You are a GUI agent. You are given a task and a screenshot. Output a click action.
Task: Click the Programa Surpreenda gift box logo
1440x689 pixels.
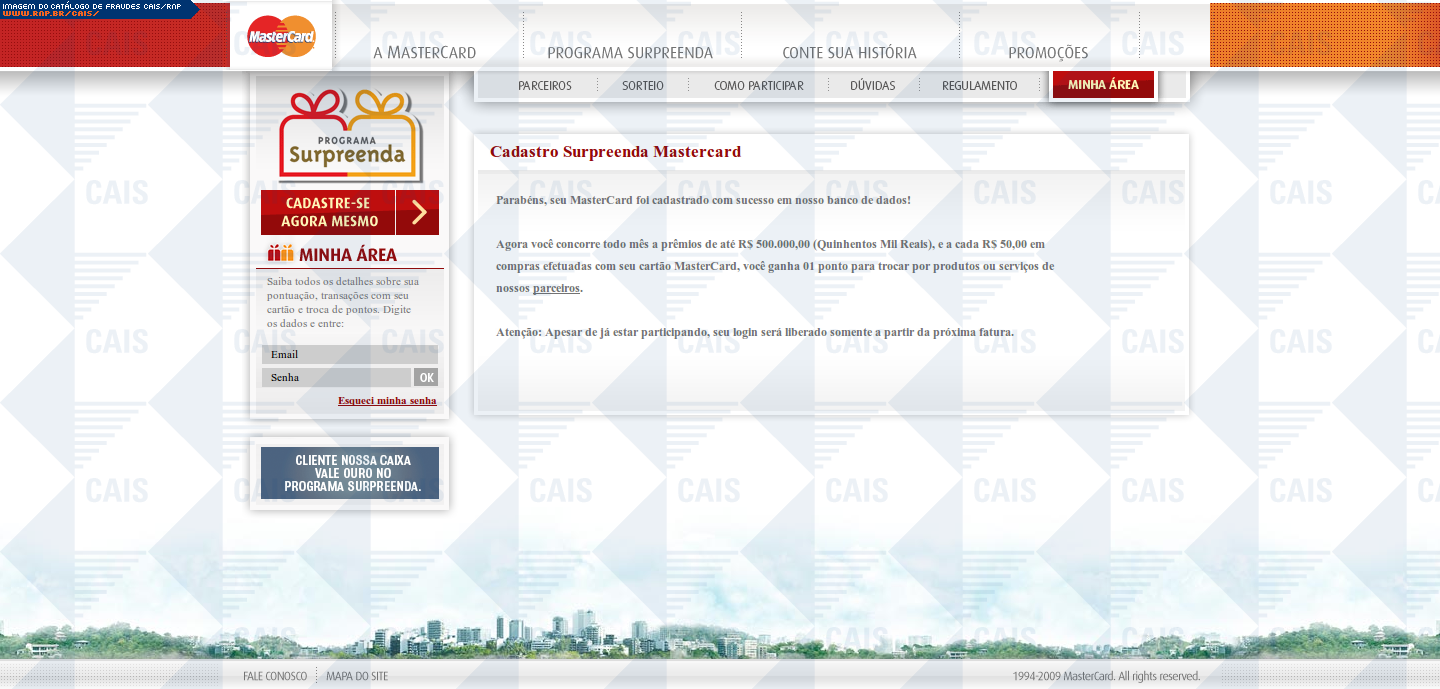348,135
